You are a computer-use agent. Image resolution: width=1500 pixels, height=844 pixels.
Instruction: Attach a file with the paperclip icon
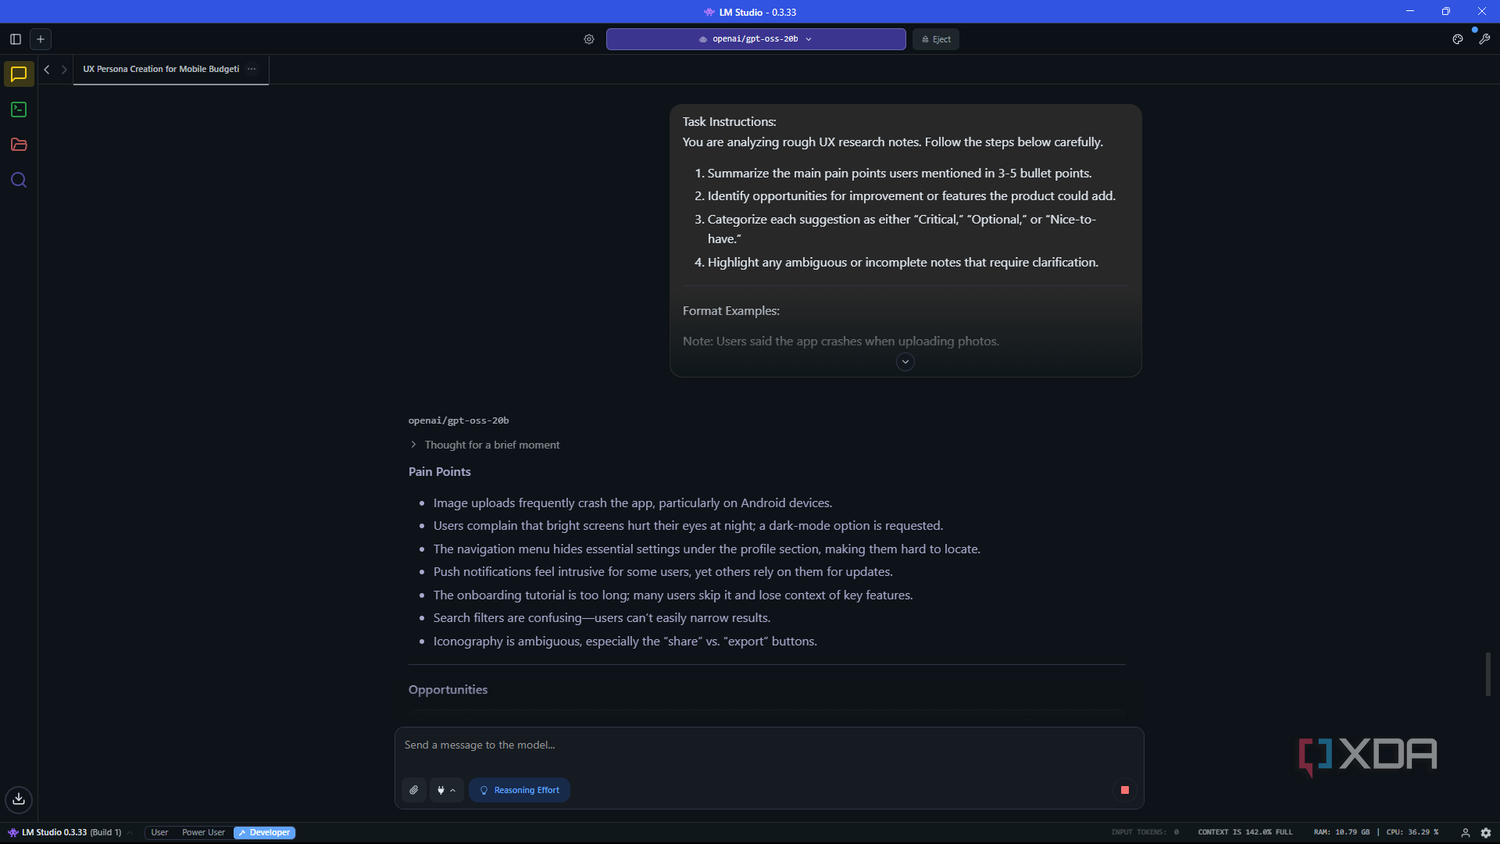click(414, 790)
